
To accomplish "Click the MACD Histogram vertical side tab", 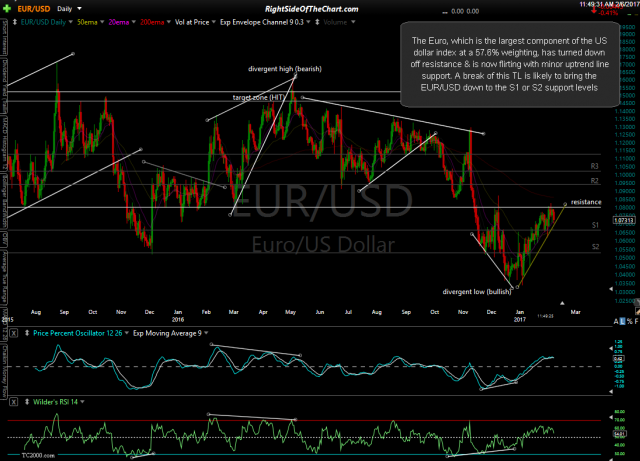I will point(5,144).
